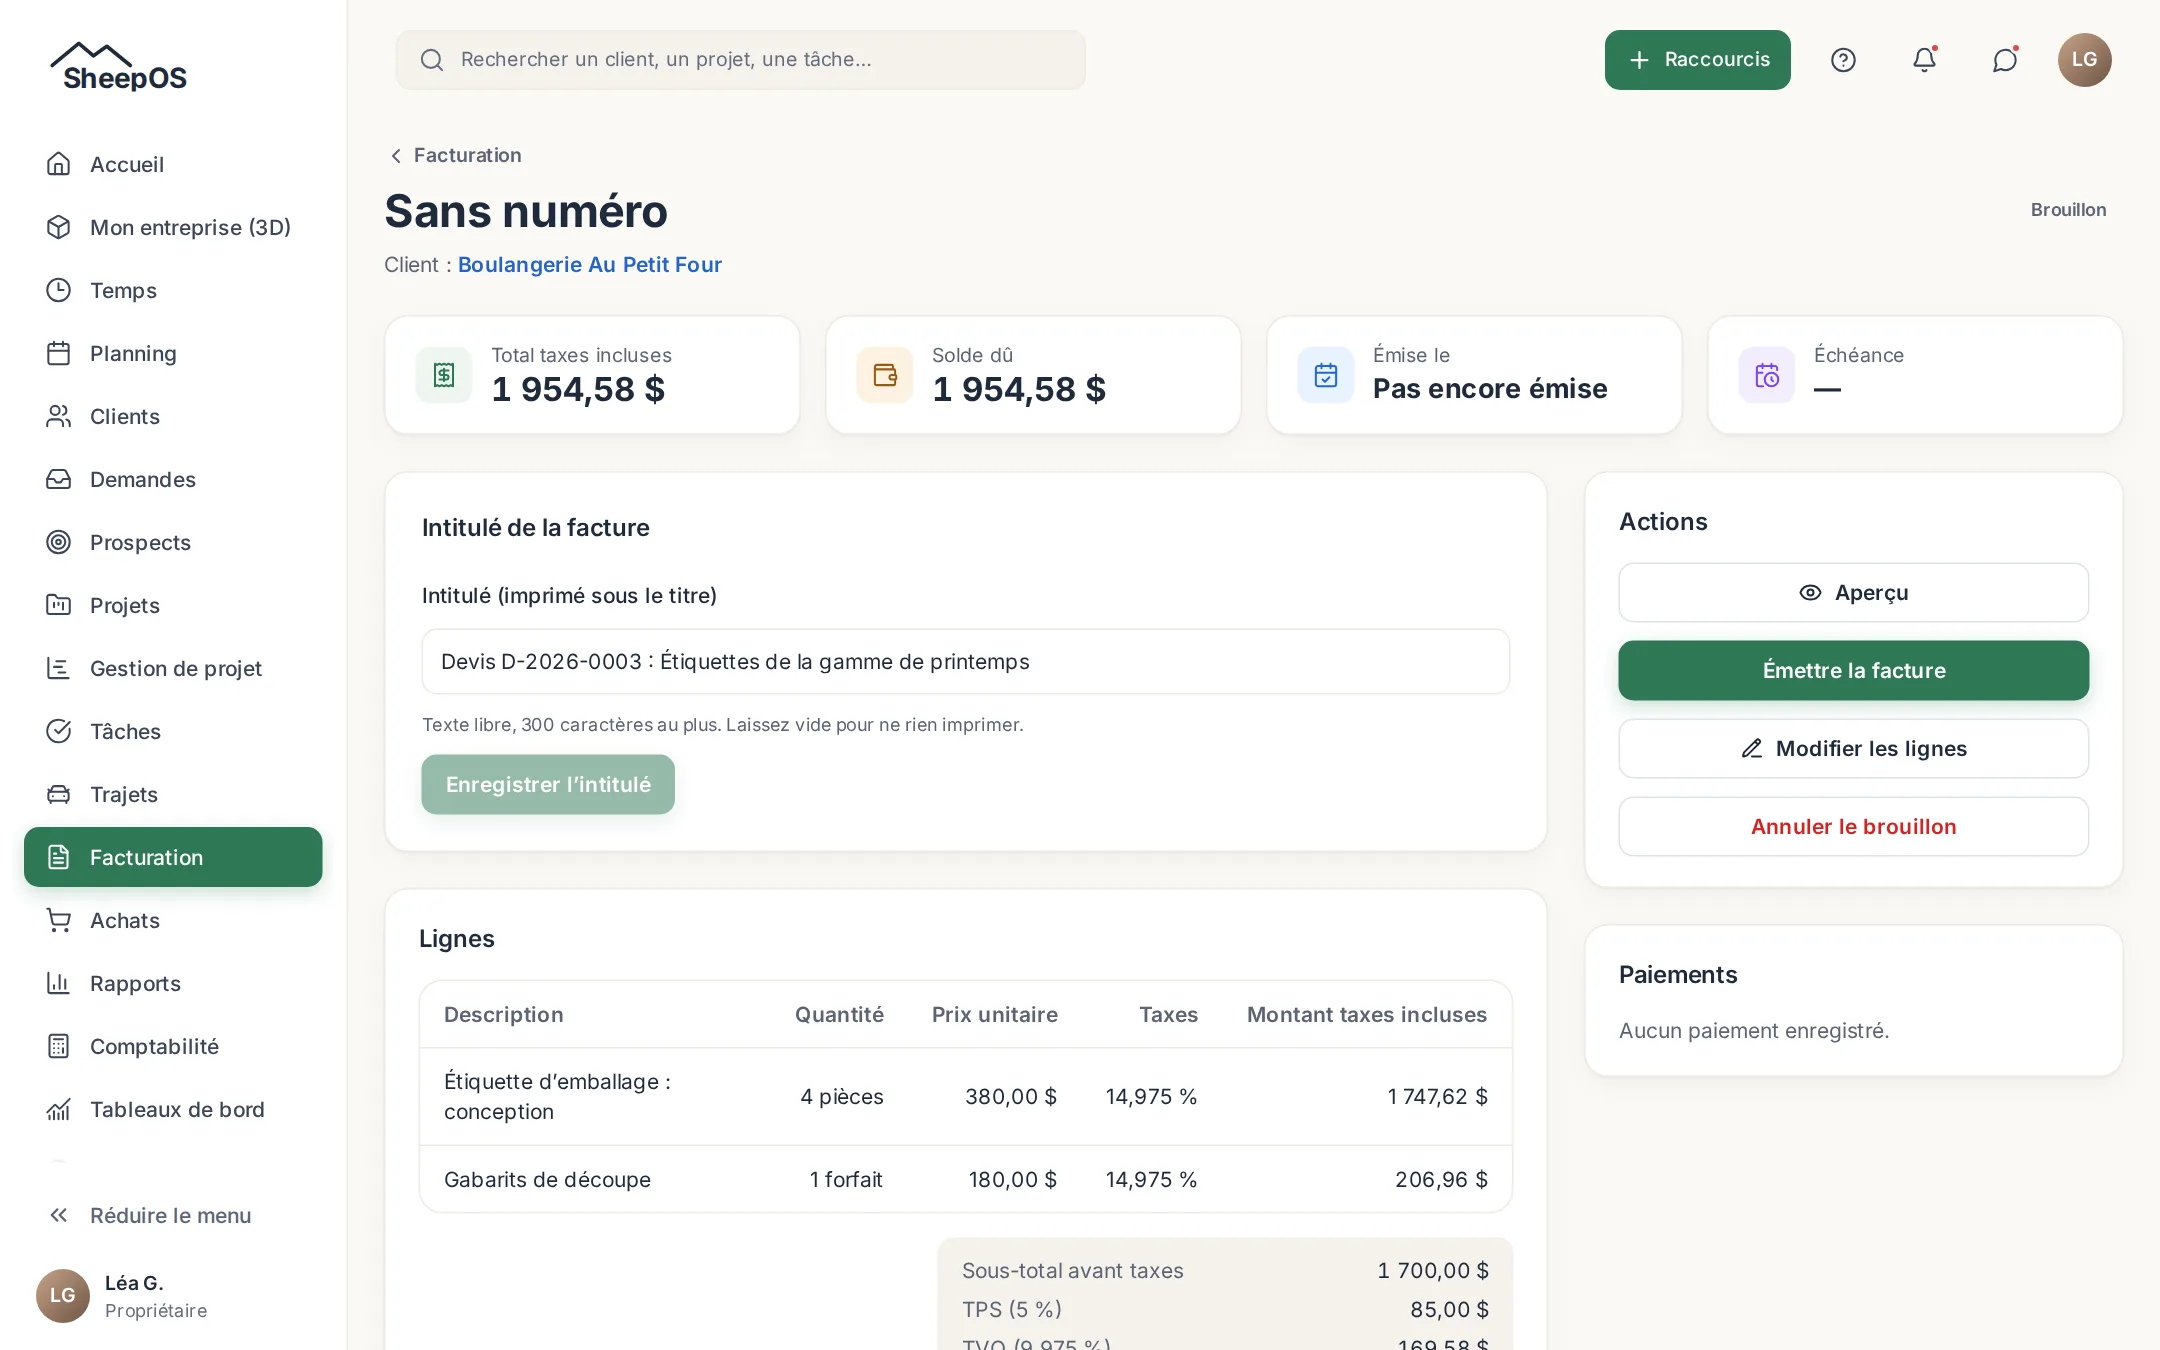Click Émettre la facture
Viewport: 2160px width, 1350px height.
pos(1853,670)
